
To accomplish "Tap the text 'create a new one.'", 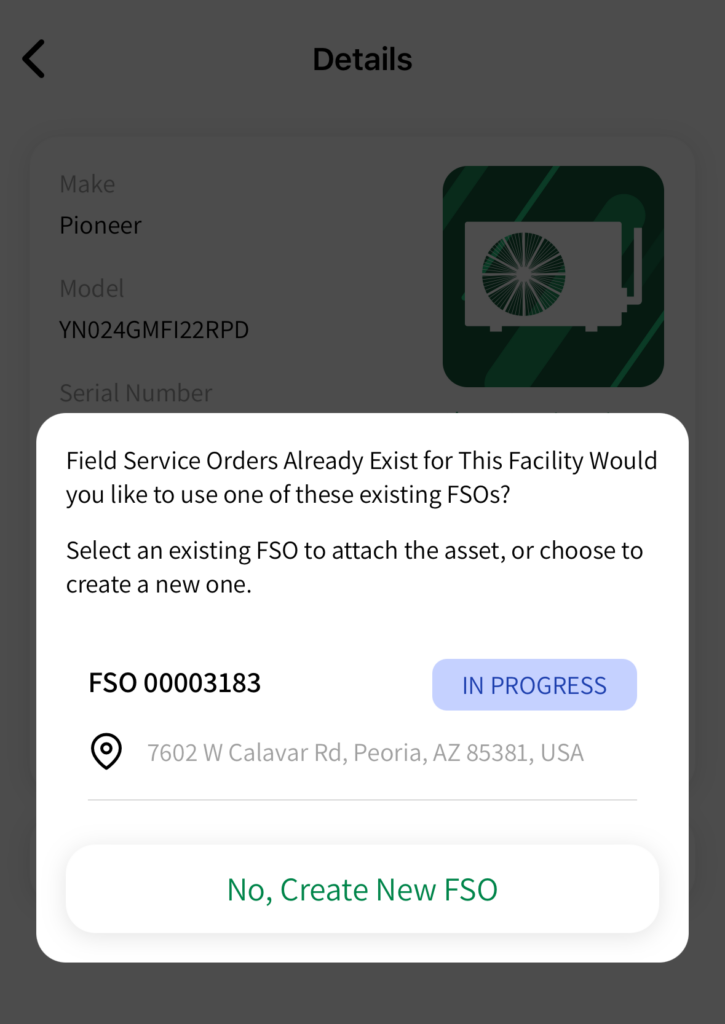I will click(x=159, y=584).
